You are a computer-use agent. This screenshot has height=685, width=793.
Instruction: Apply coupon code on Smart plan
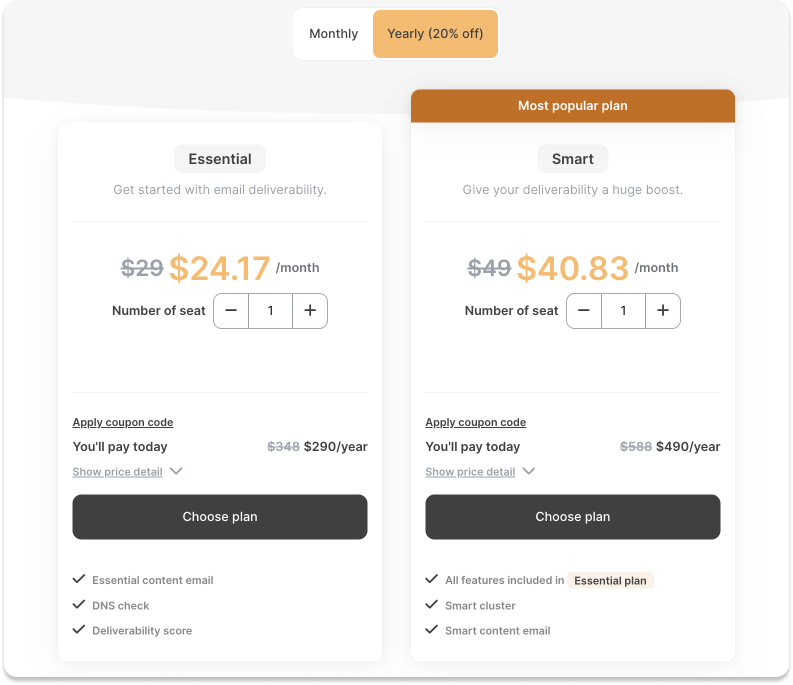(x=476, y=422)
